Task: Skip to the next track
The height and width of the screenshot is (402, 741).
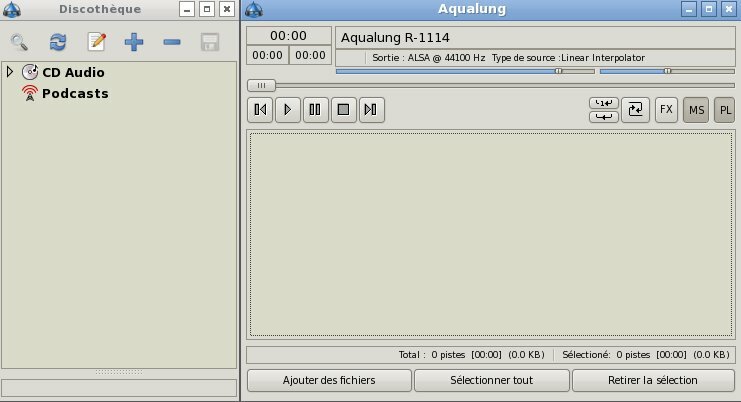Action: point(371,110)
